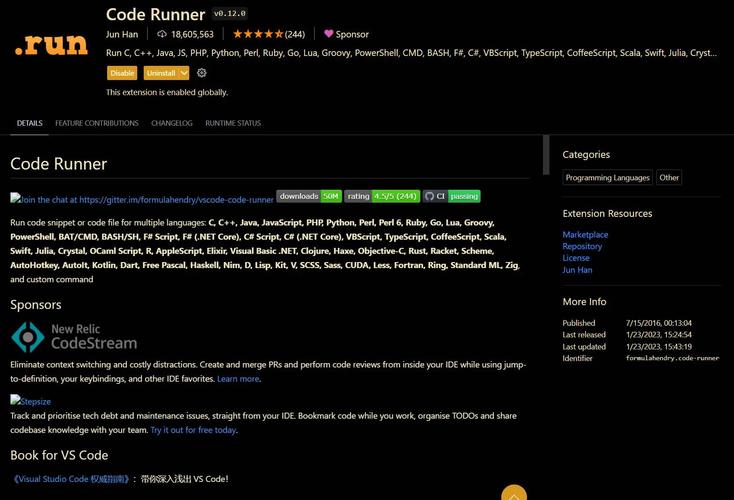Uninstall the Code Runner extension
The image size is (734, 500).
161,73
